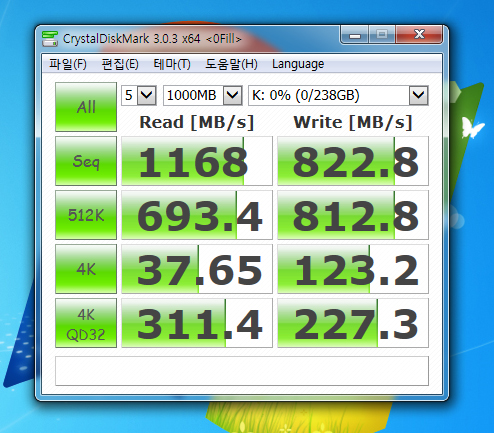
Task: Open the 파일(F) menu
Action: [x=68, y=64]
